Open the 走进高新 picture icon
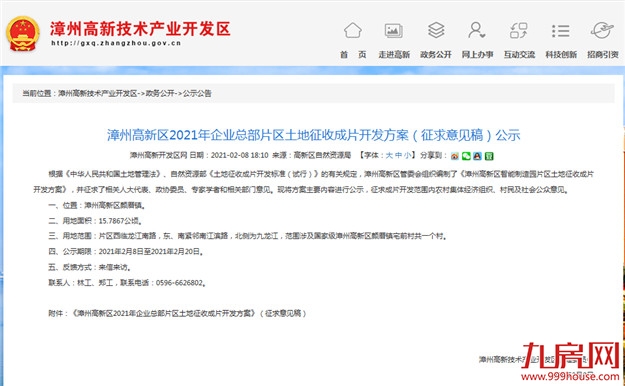625x386 pixels. (394, 31)
